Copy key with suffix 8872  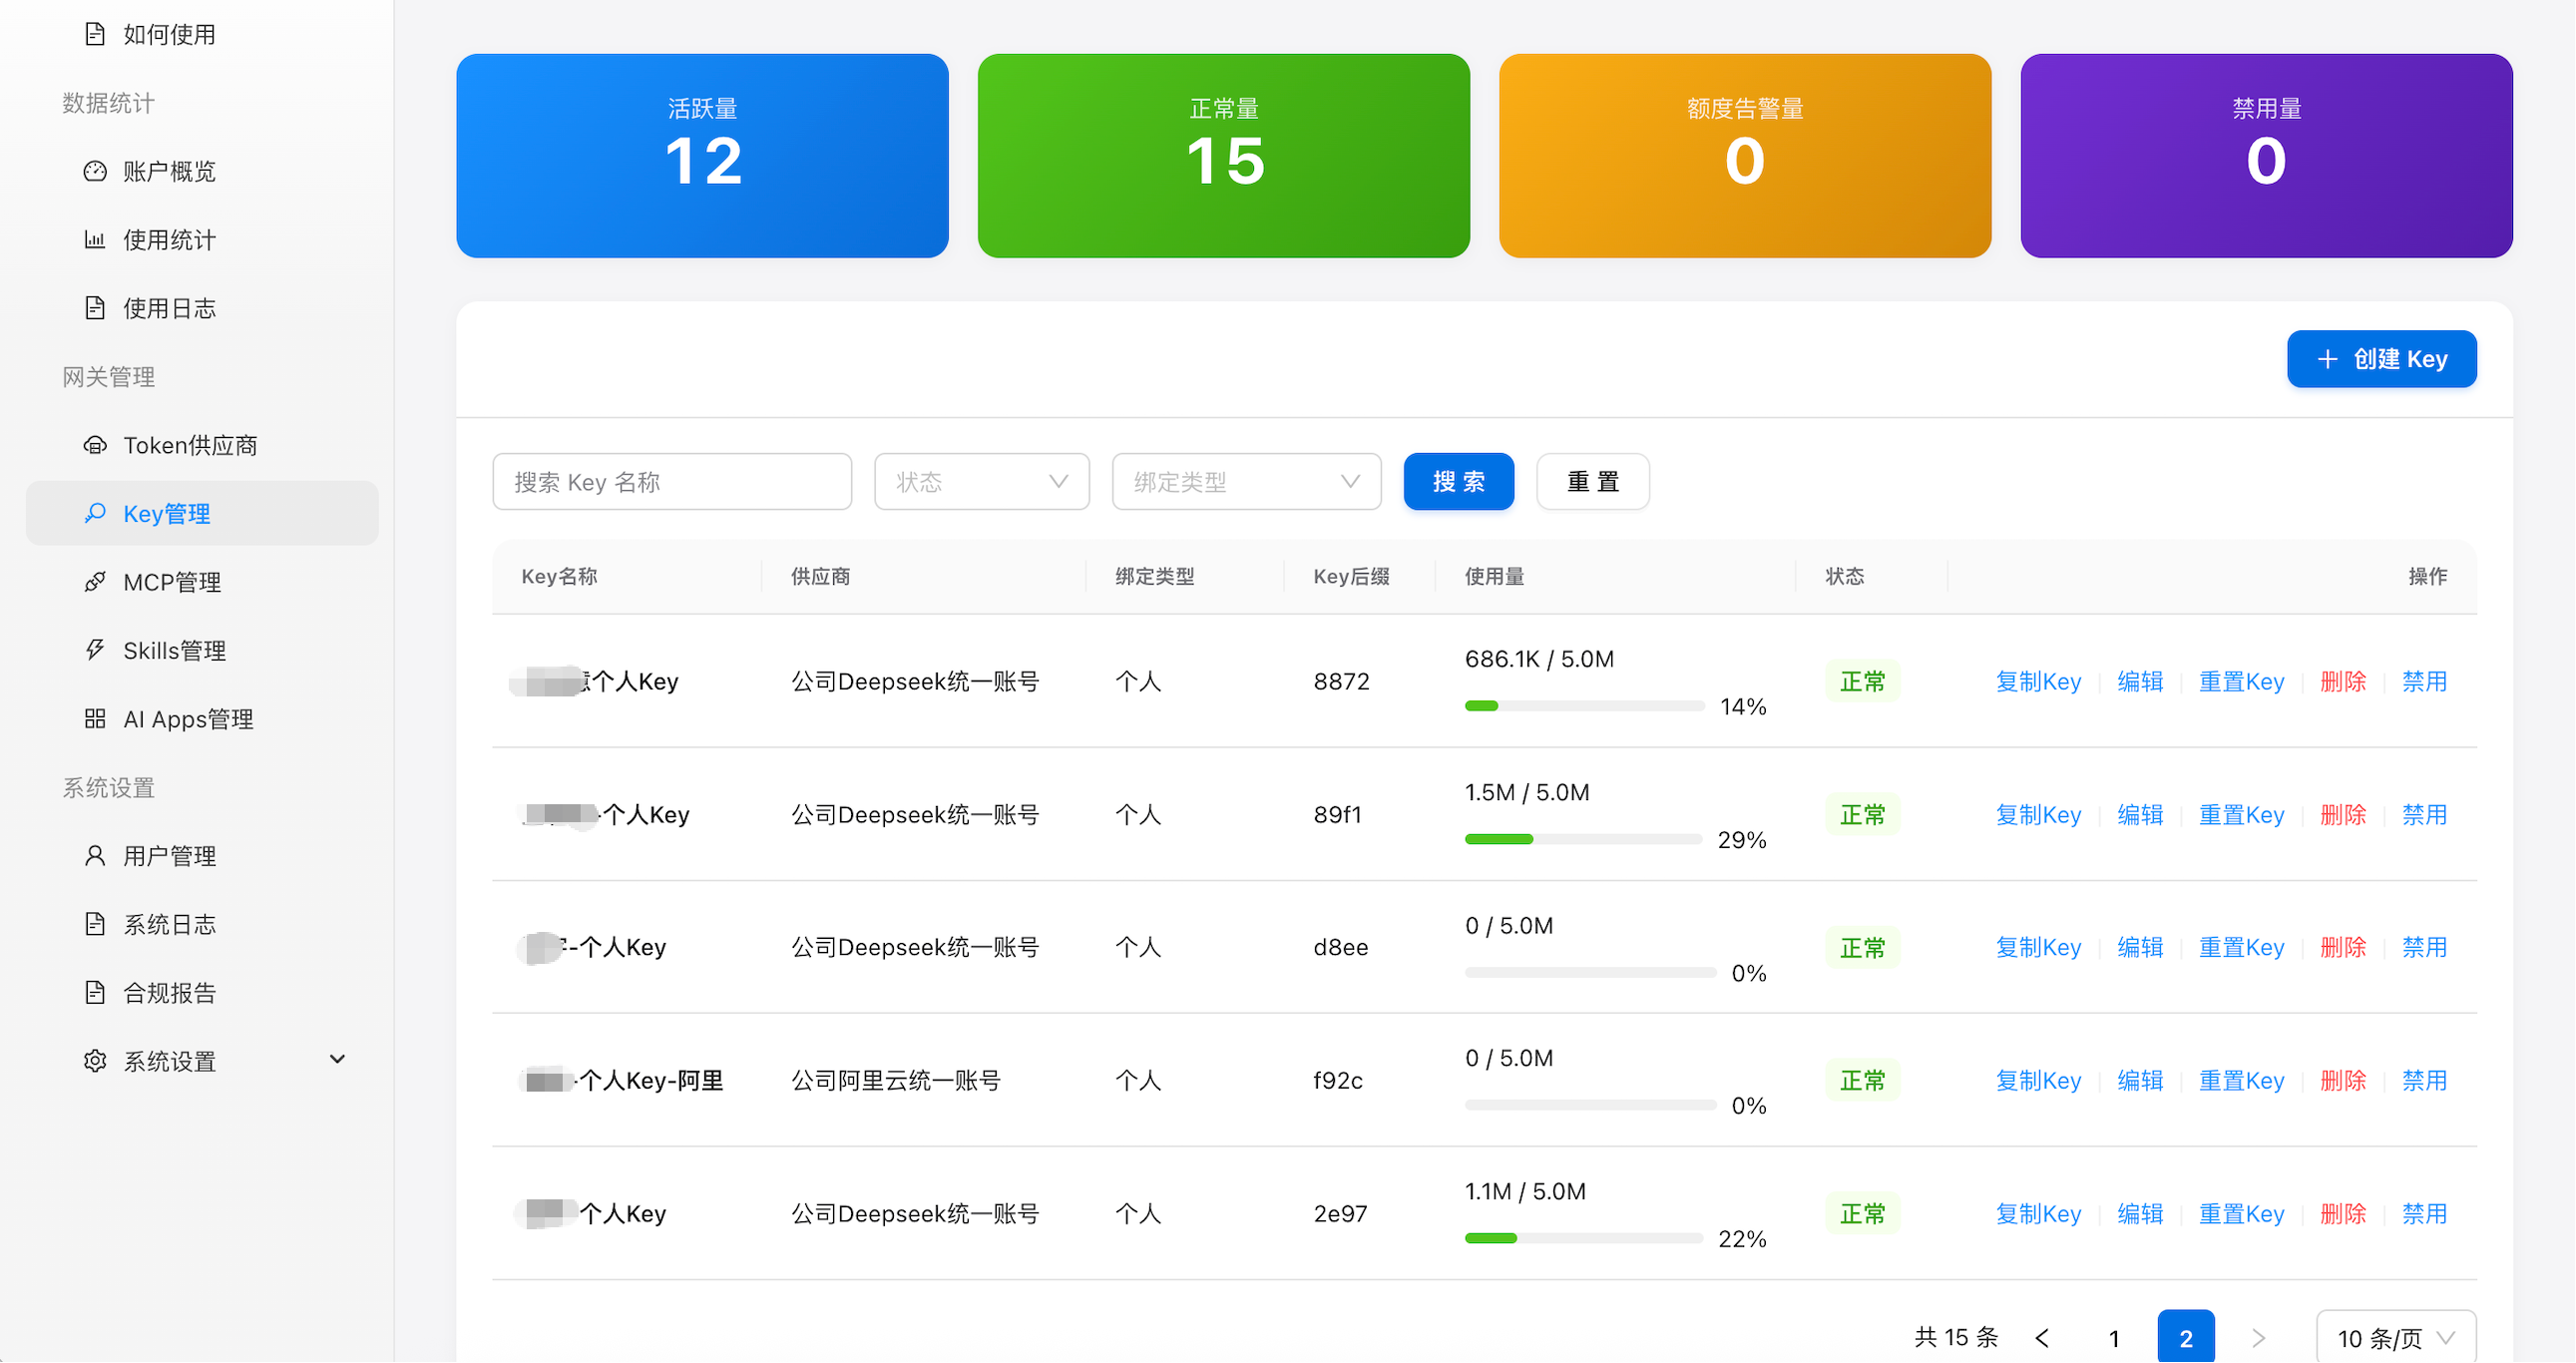[x=2038, y=682]
